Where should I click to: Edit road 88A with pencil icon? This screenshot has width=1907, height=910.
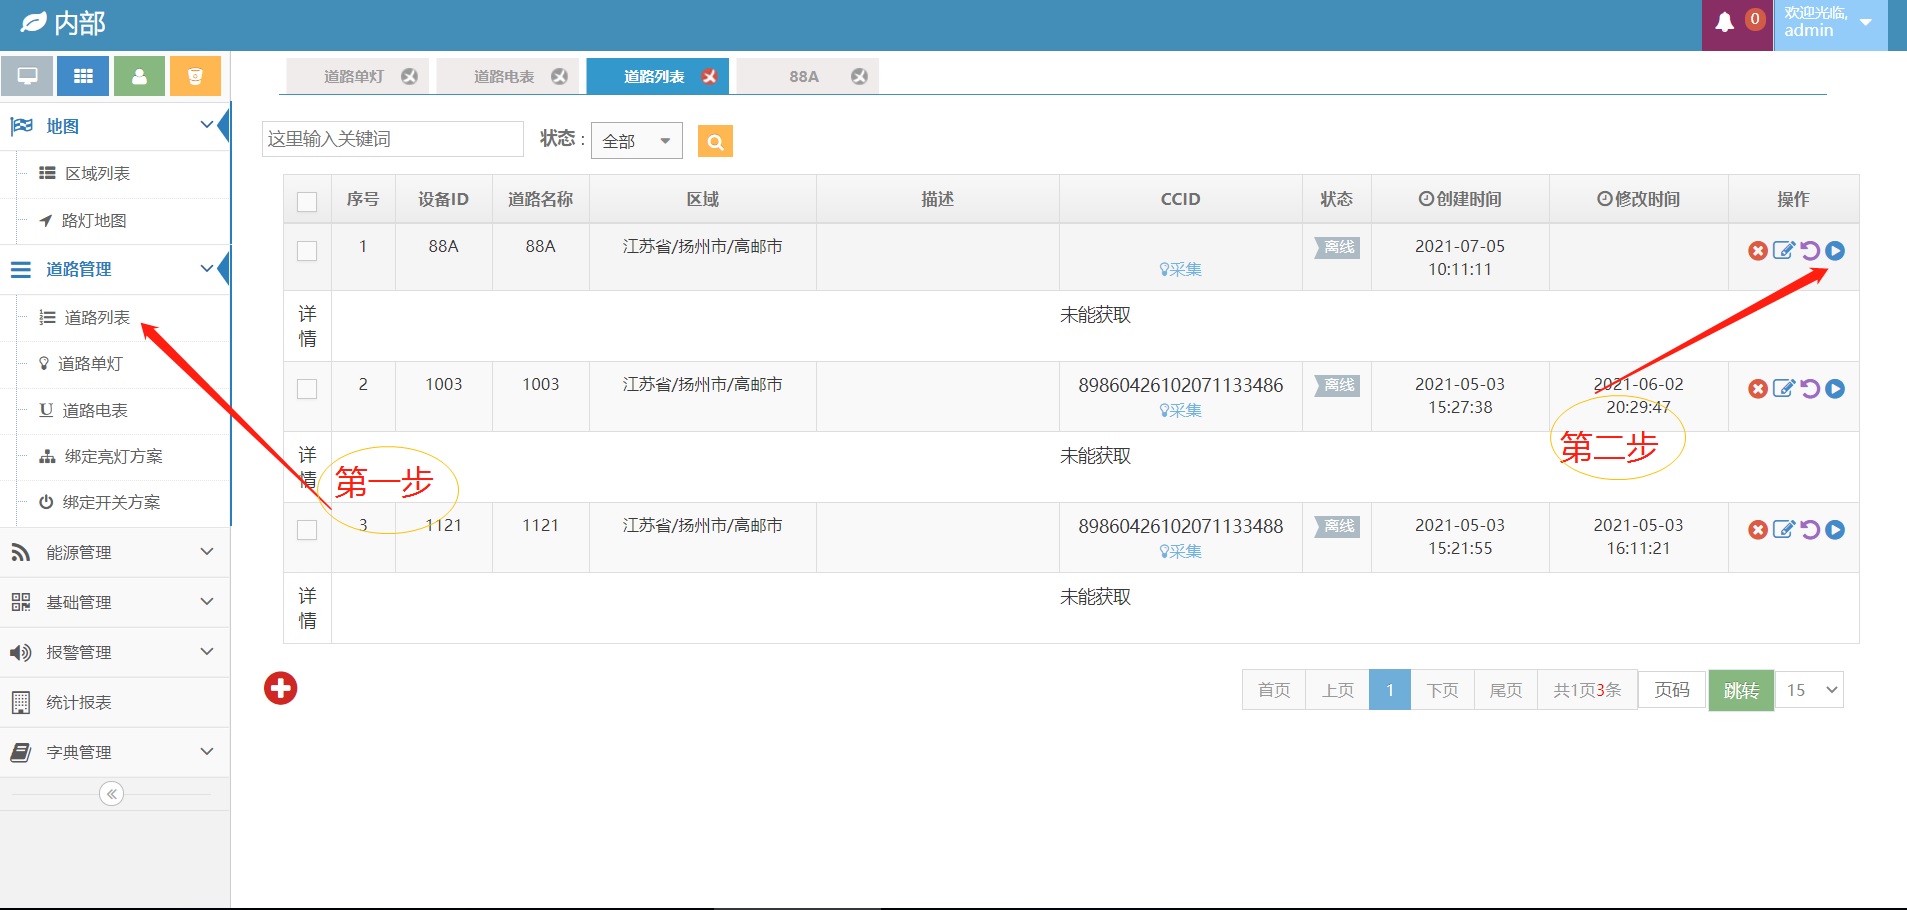point(1784,251)
